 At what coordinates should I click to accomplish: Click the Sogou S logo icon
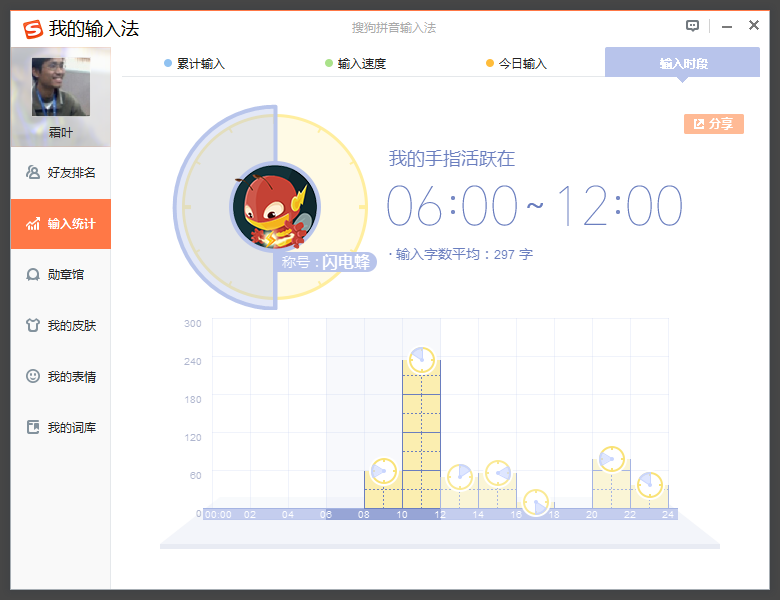33,29
